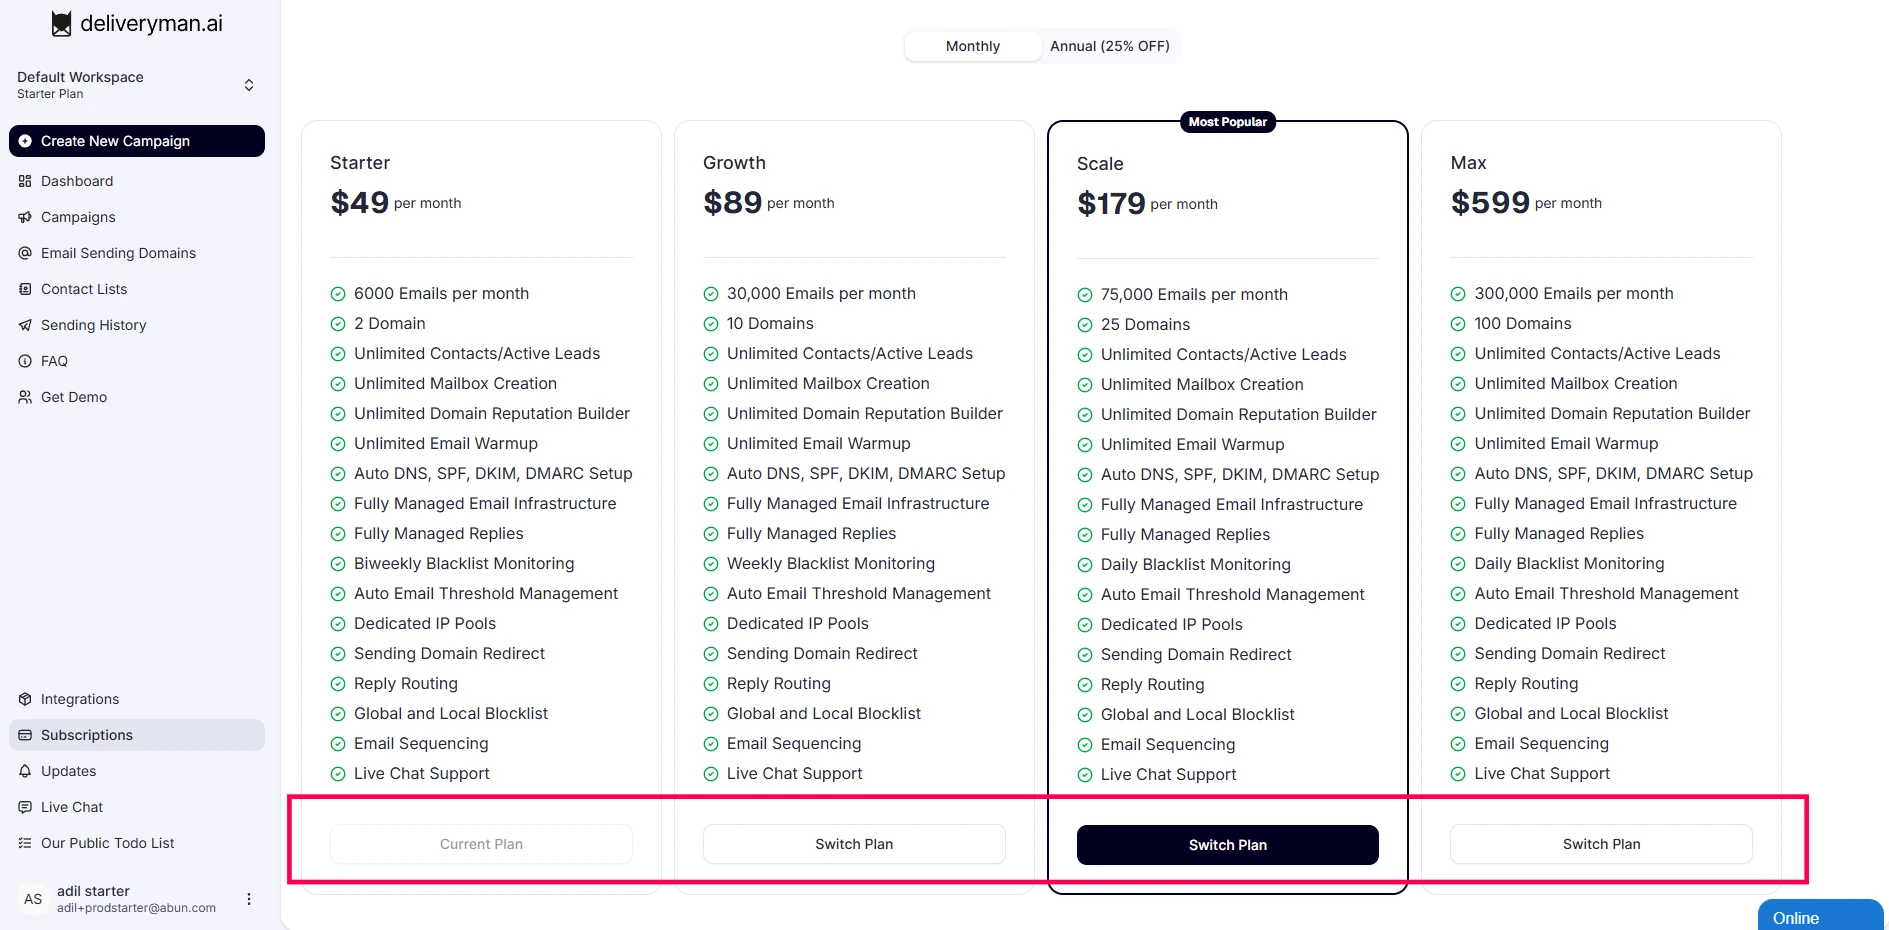The image size is (1889, 930).
Task: Open the FAQ page from sidebar
Action: click(x=54, y=361)
